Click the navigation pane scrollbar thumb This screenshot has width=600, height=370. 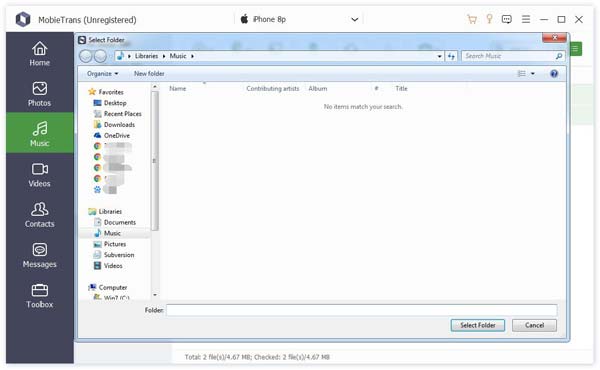155,161
